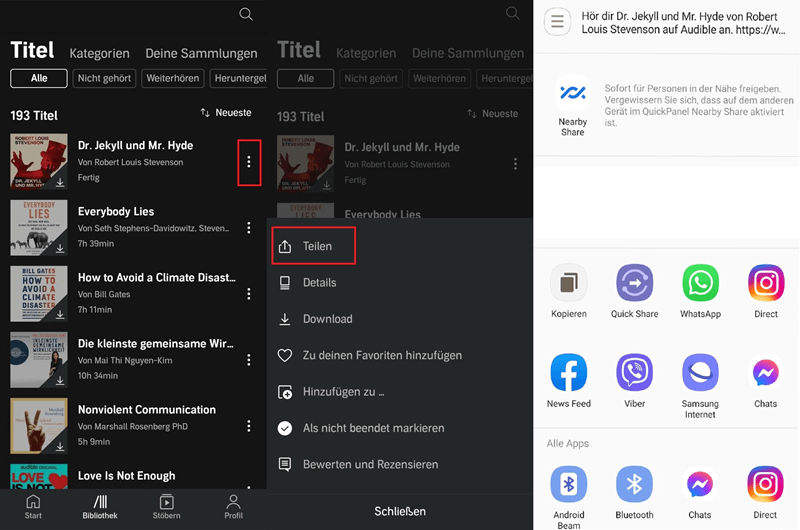
Task: Select the Alle filter chip on left screen
Action: tap(39, 78)
